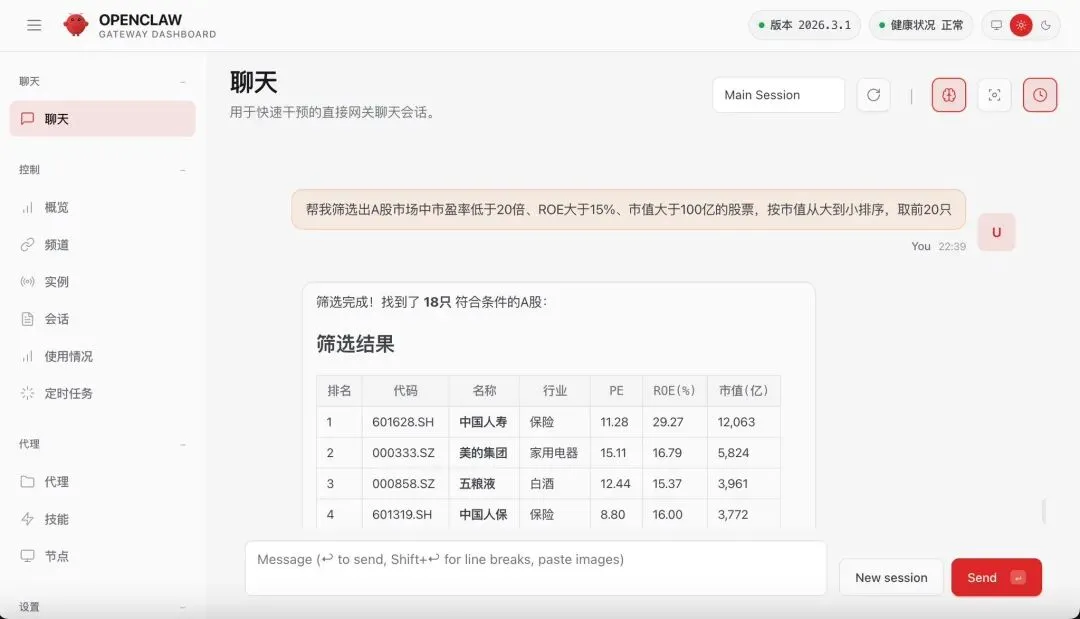Click the Send button
The image size is (1080, 619).
pos(996,578)
